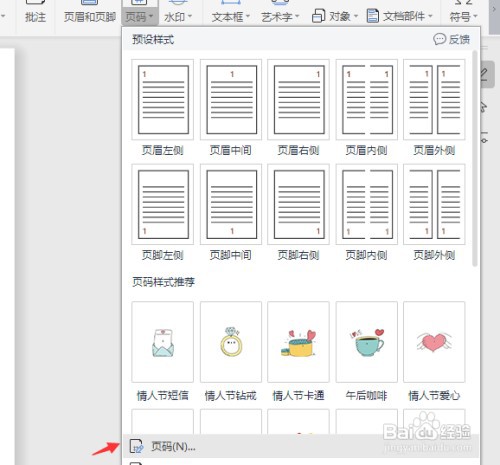The height and width of the screenshot is (465, 500).
Task: Choose the 情人节爱心 heart style
Action: [434, 342]
